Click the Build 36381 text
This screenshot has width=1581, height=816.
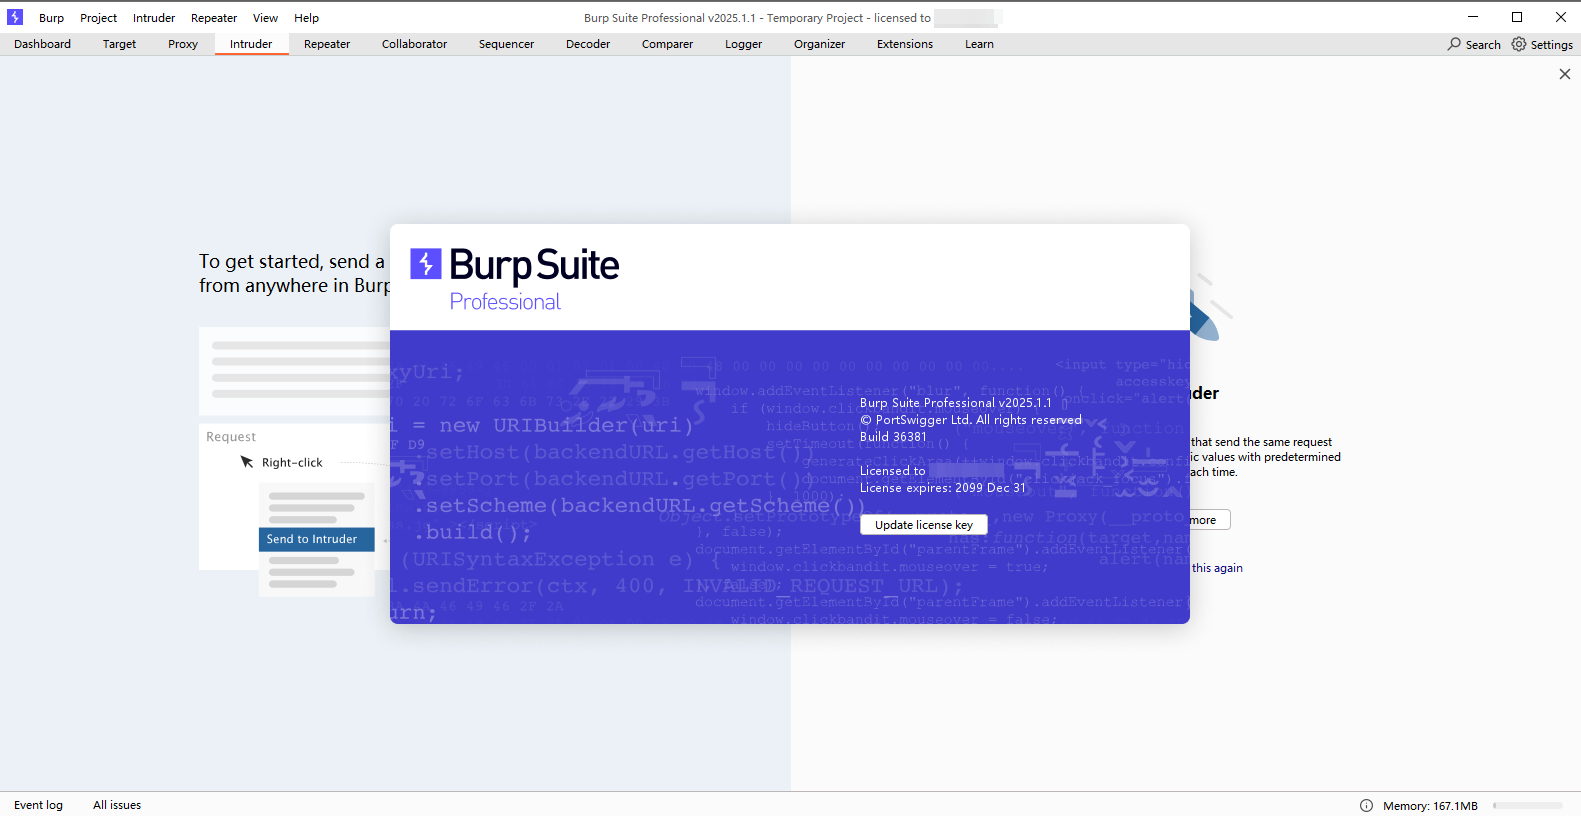(x=893, y=437)
